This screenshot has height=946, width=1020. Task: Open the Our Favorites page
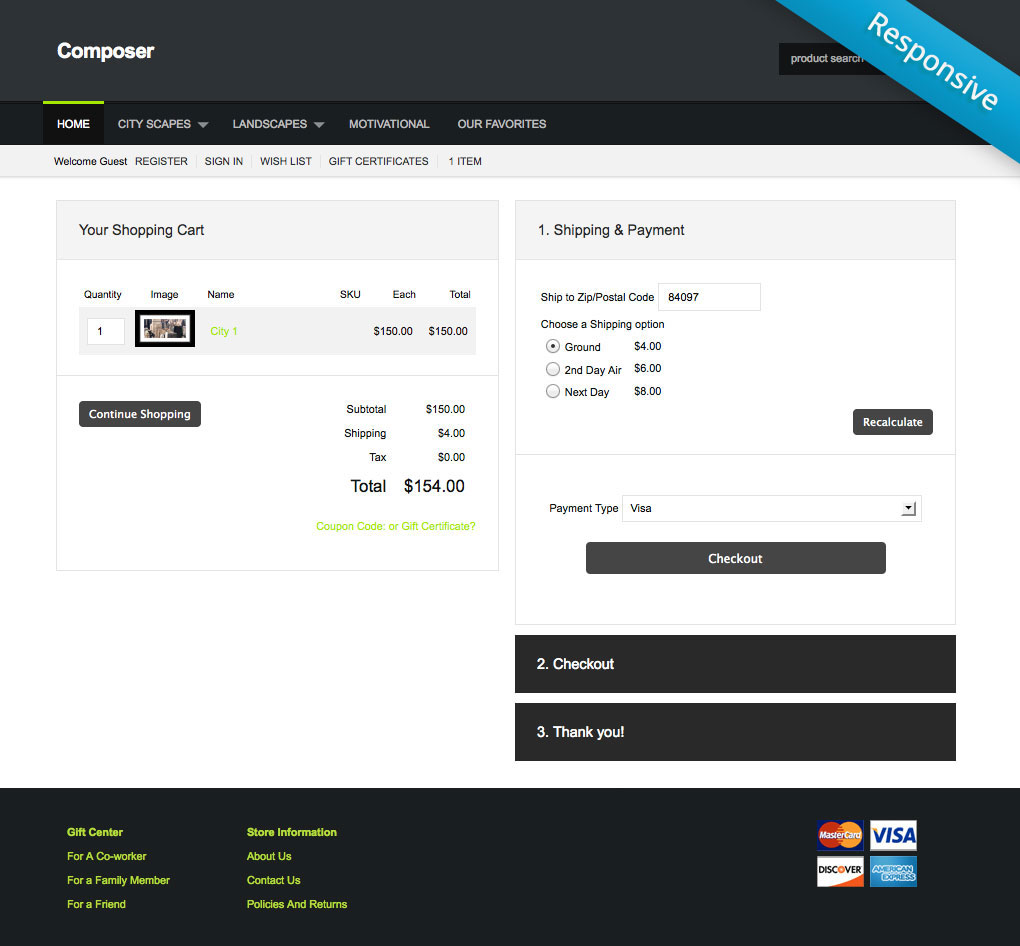(x=502, y=124)
